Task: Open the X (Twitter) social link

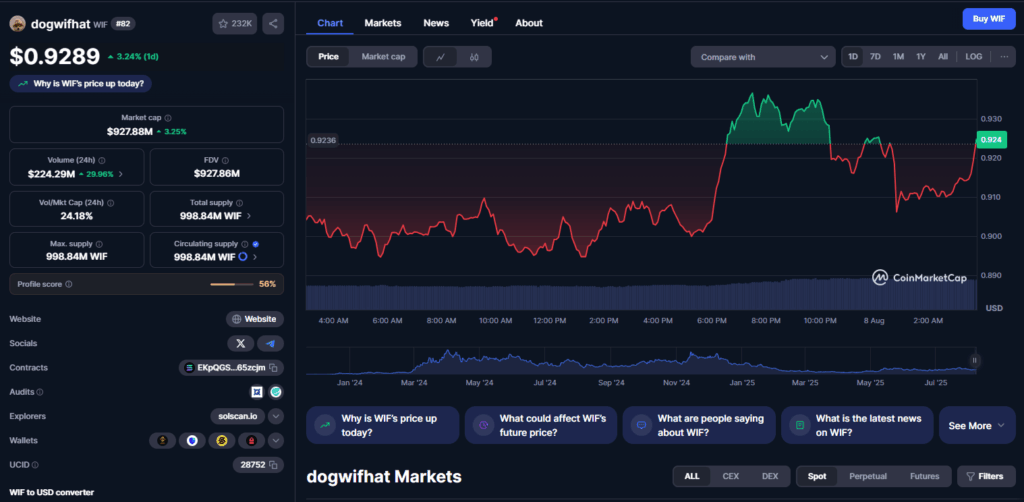Action: (240, 343)
